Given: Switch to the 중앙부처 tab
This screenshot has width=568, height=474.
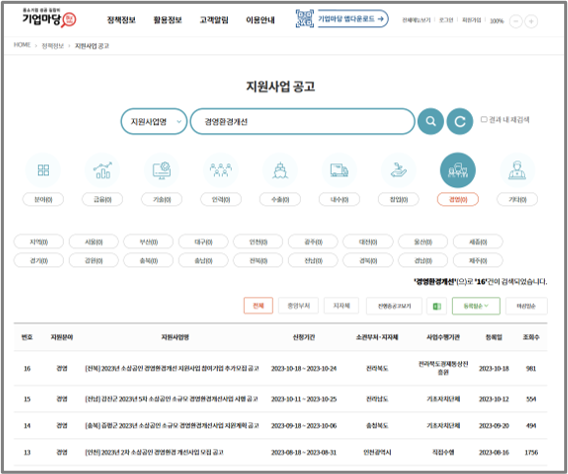Looking at the screenshot, I should coord(298,306).
